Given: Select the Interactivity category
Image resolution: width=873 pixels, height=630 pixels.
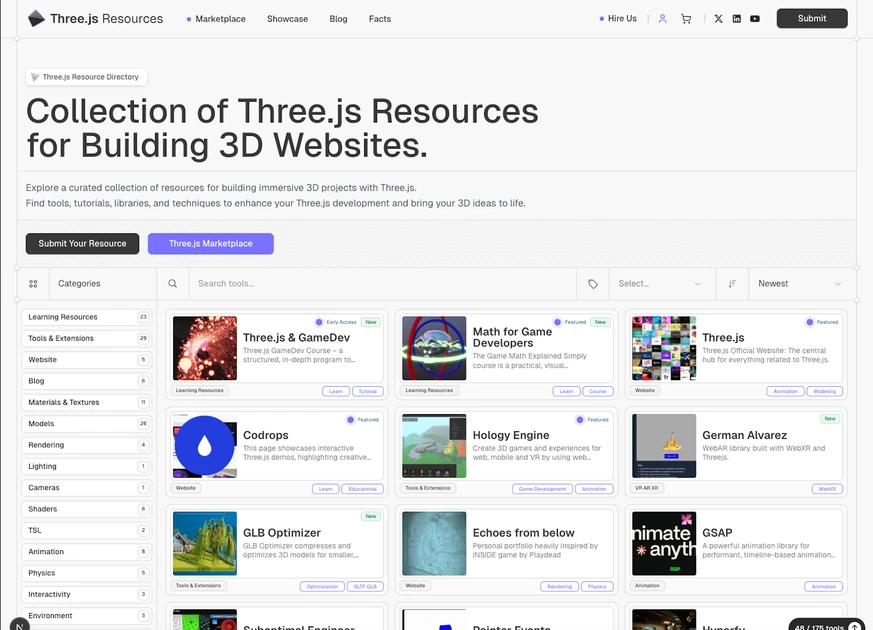Looking at the screenshot, I should tap(86, 594).
